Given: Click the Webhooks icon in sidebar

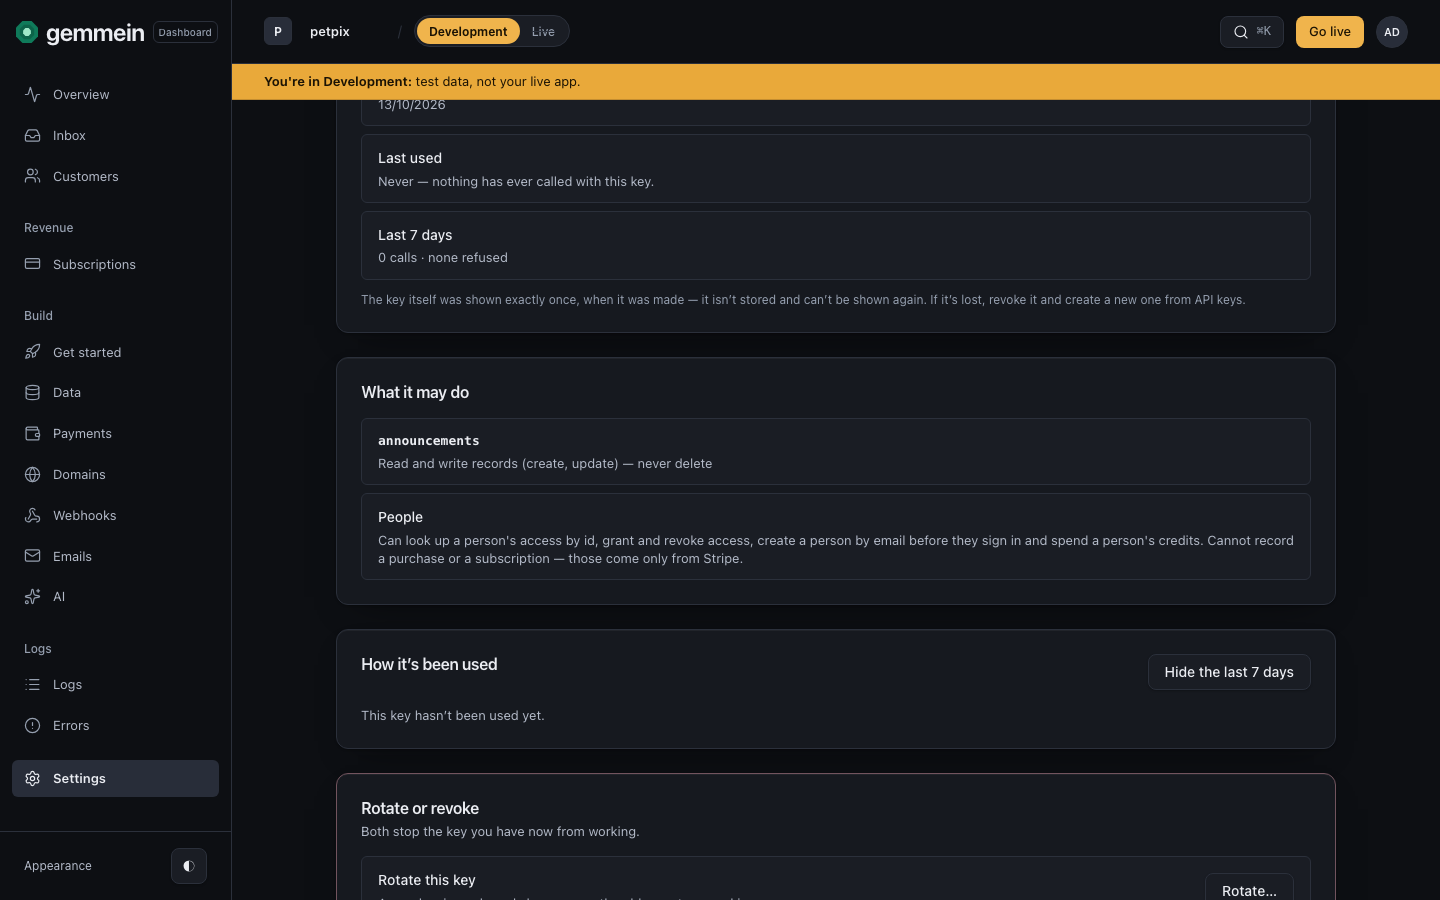Looking at the screenshot, I should coord(33,515).
